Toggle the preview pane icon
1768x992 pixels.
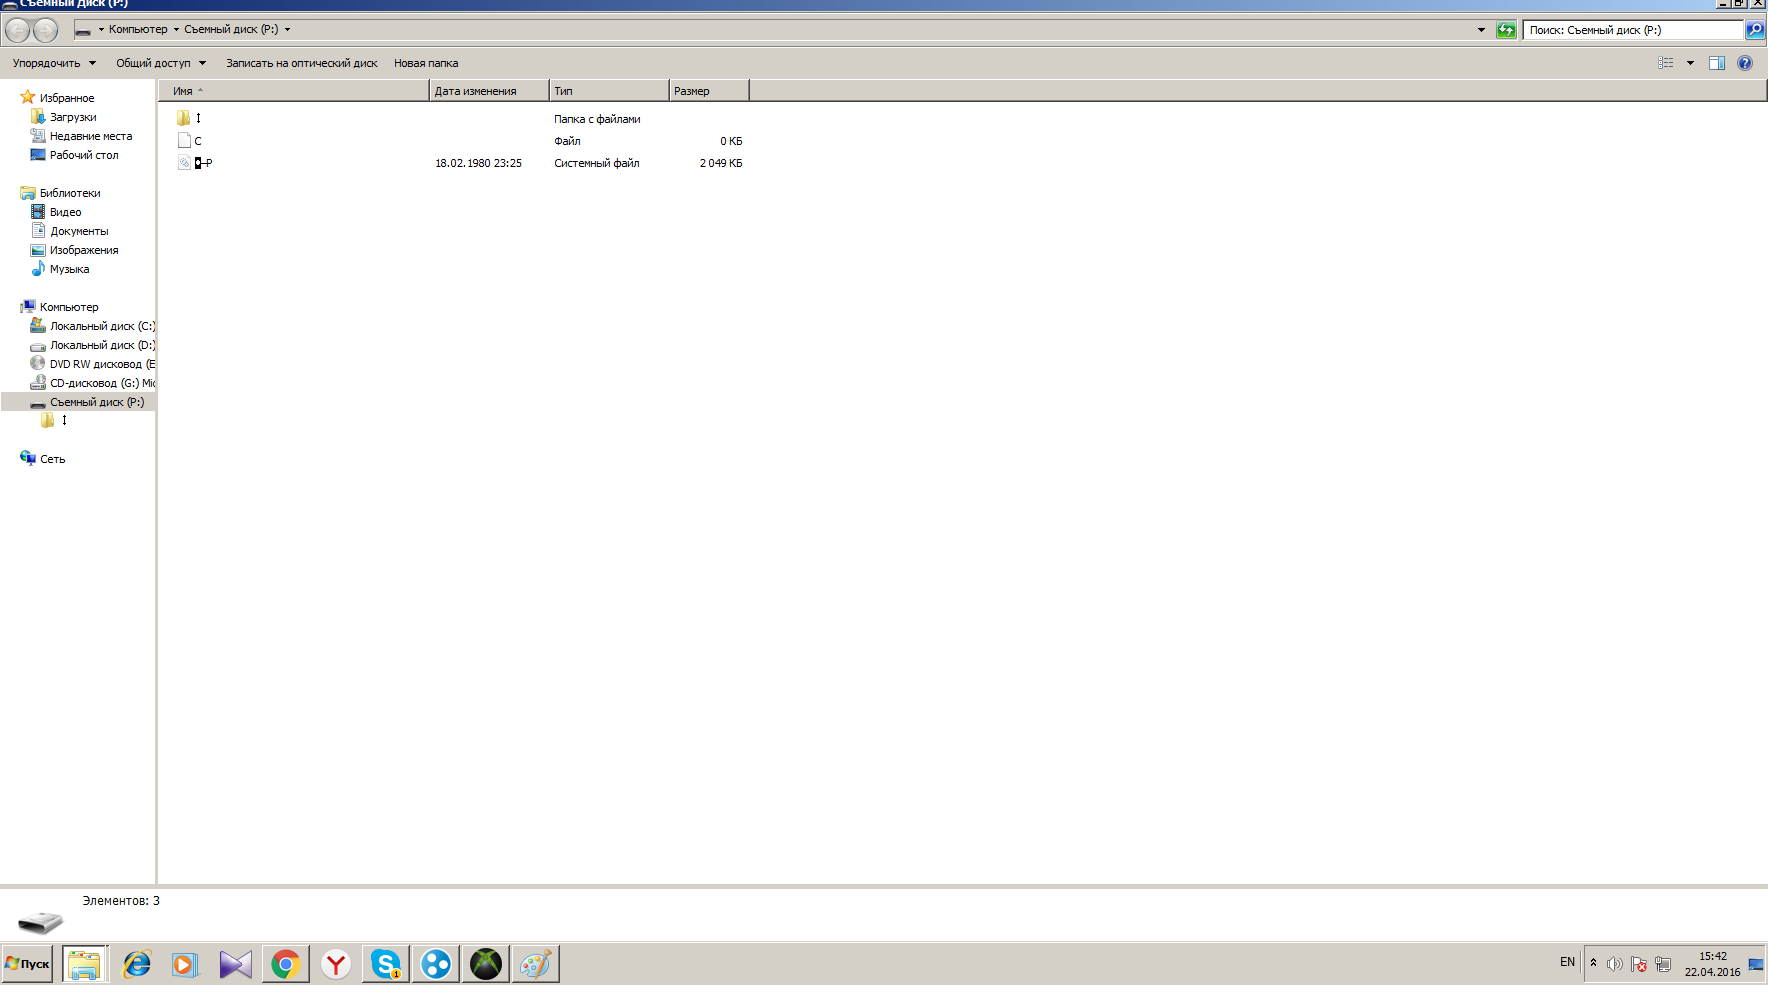pos(1717,63)
